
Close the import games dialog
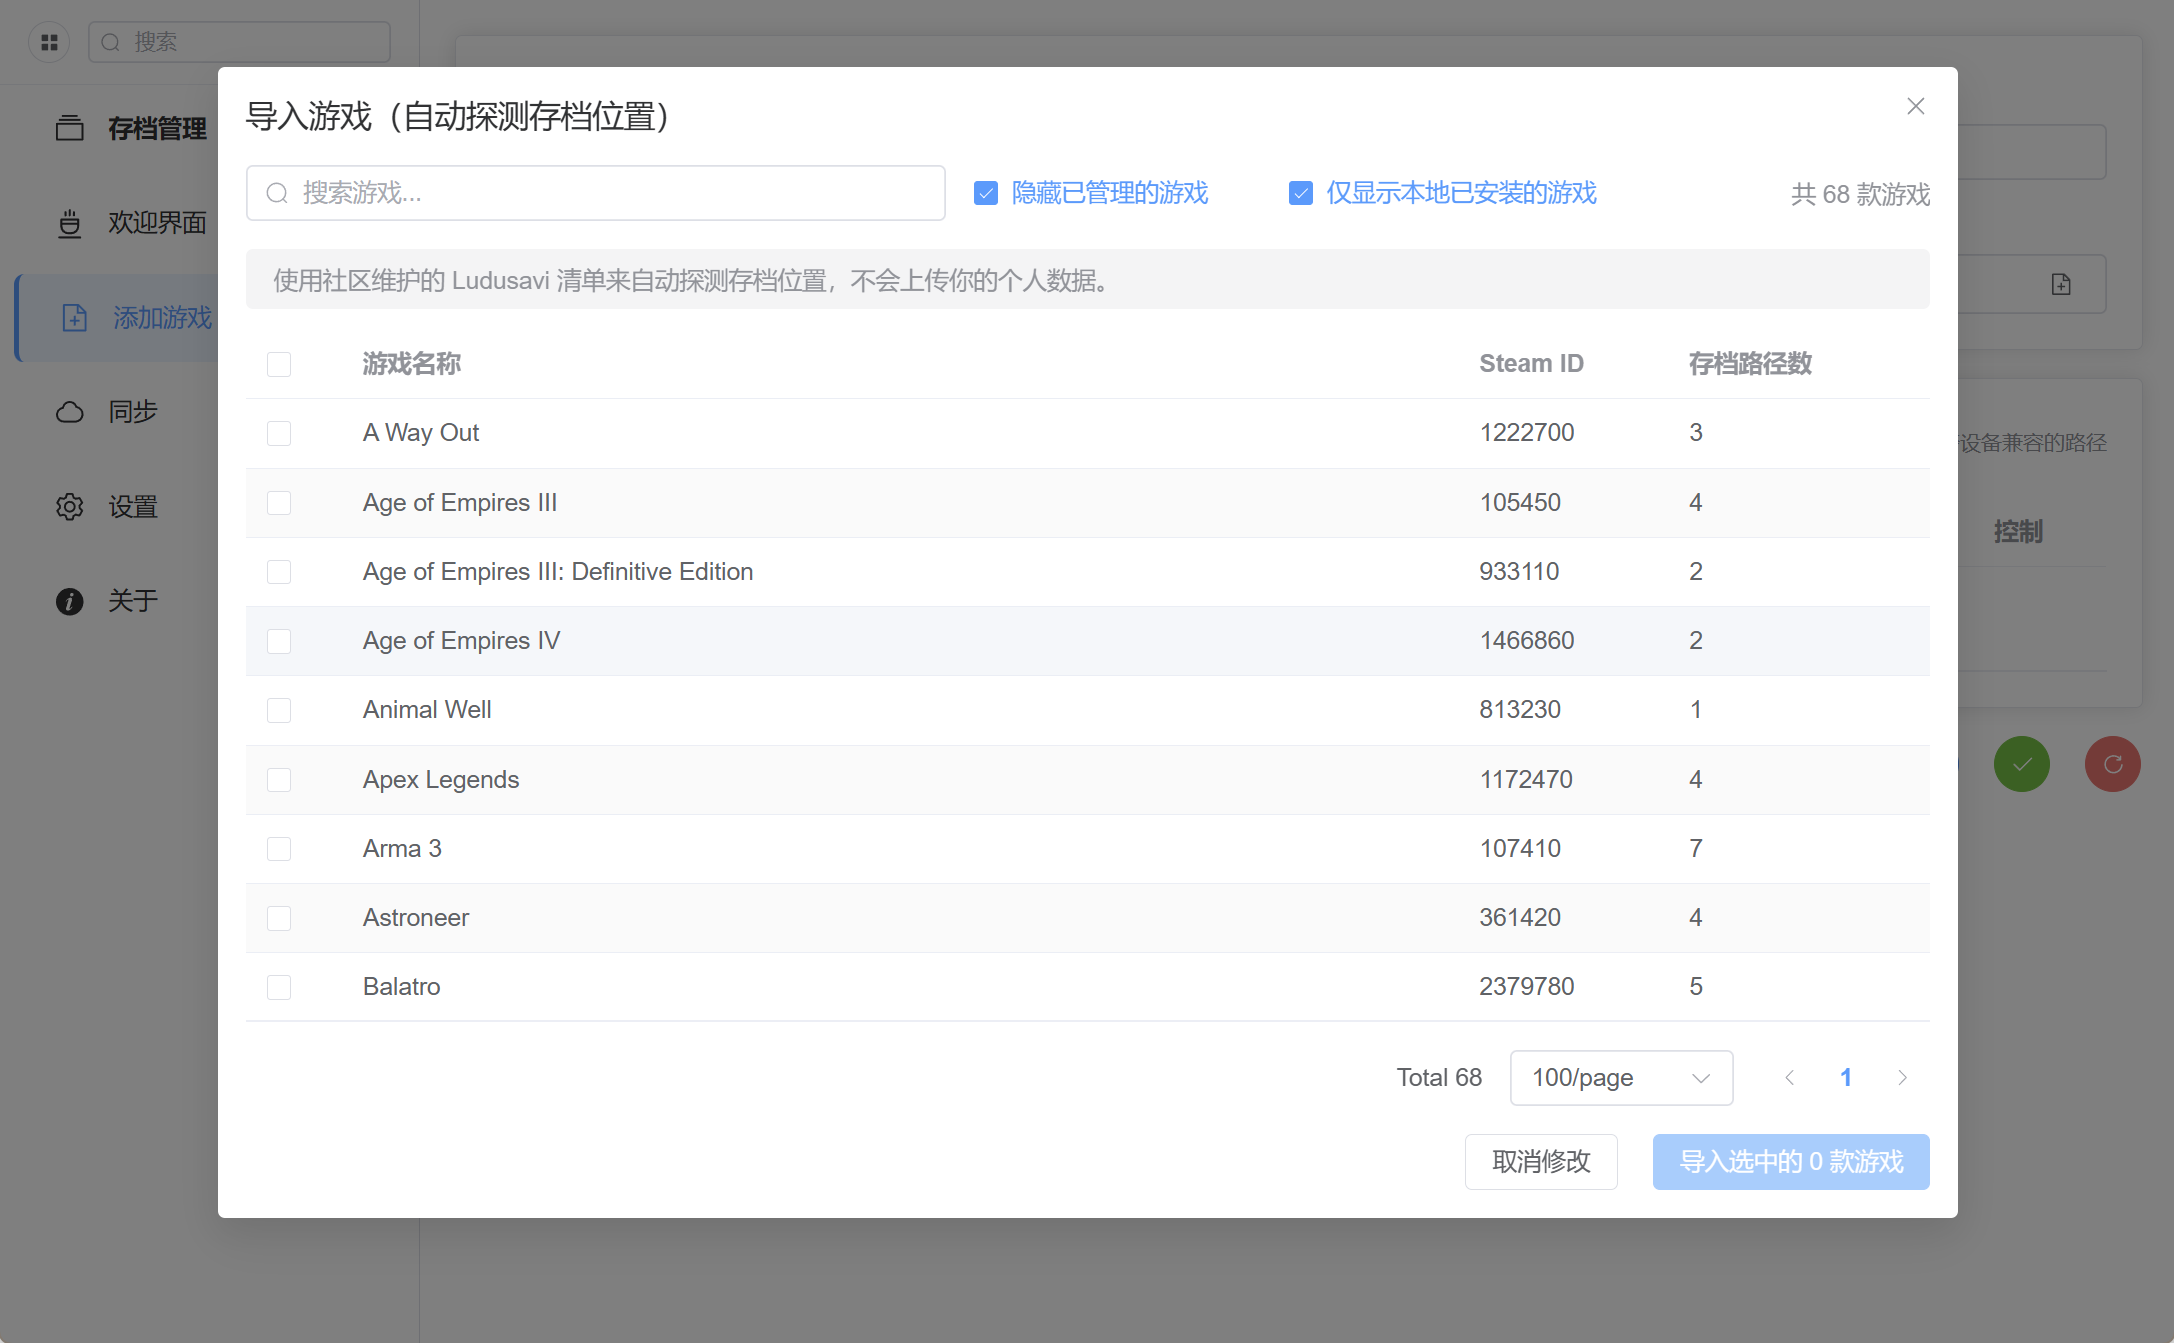[x=1915, y=106]
